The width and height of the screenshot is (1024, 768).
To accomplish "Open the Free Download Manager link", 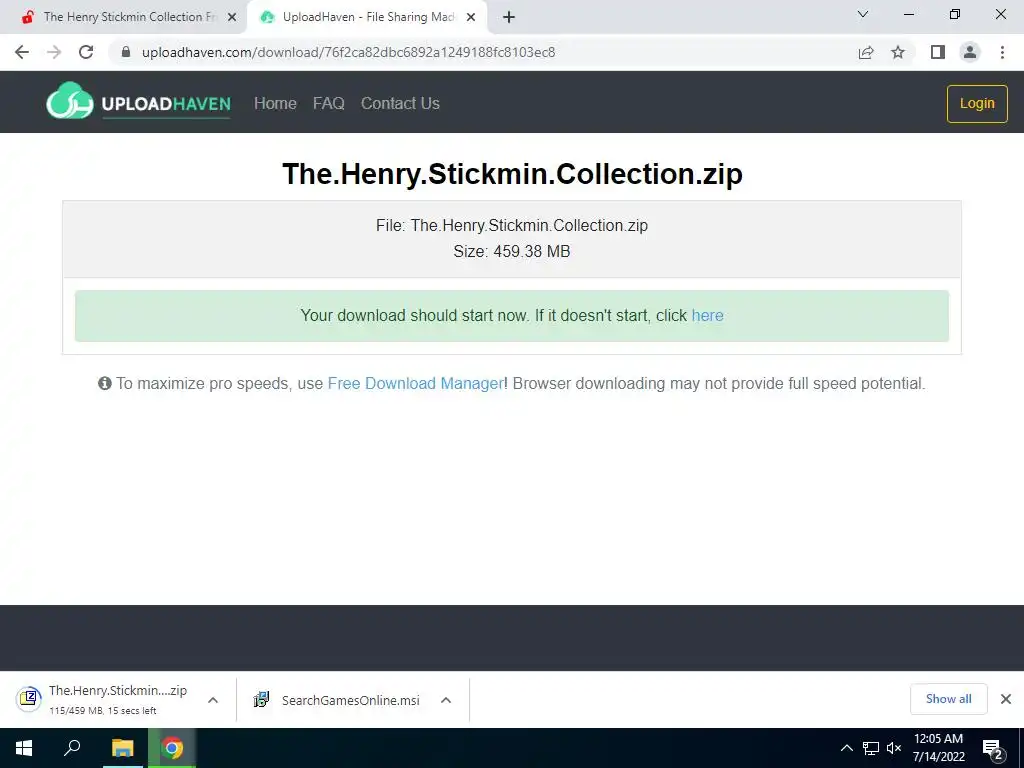I will (415, 383).
